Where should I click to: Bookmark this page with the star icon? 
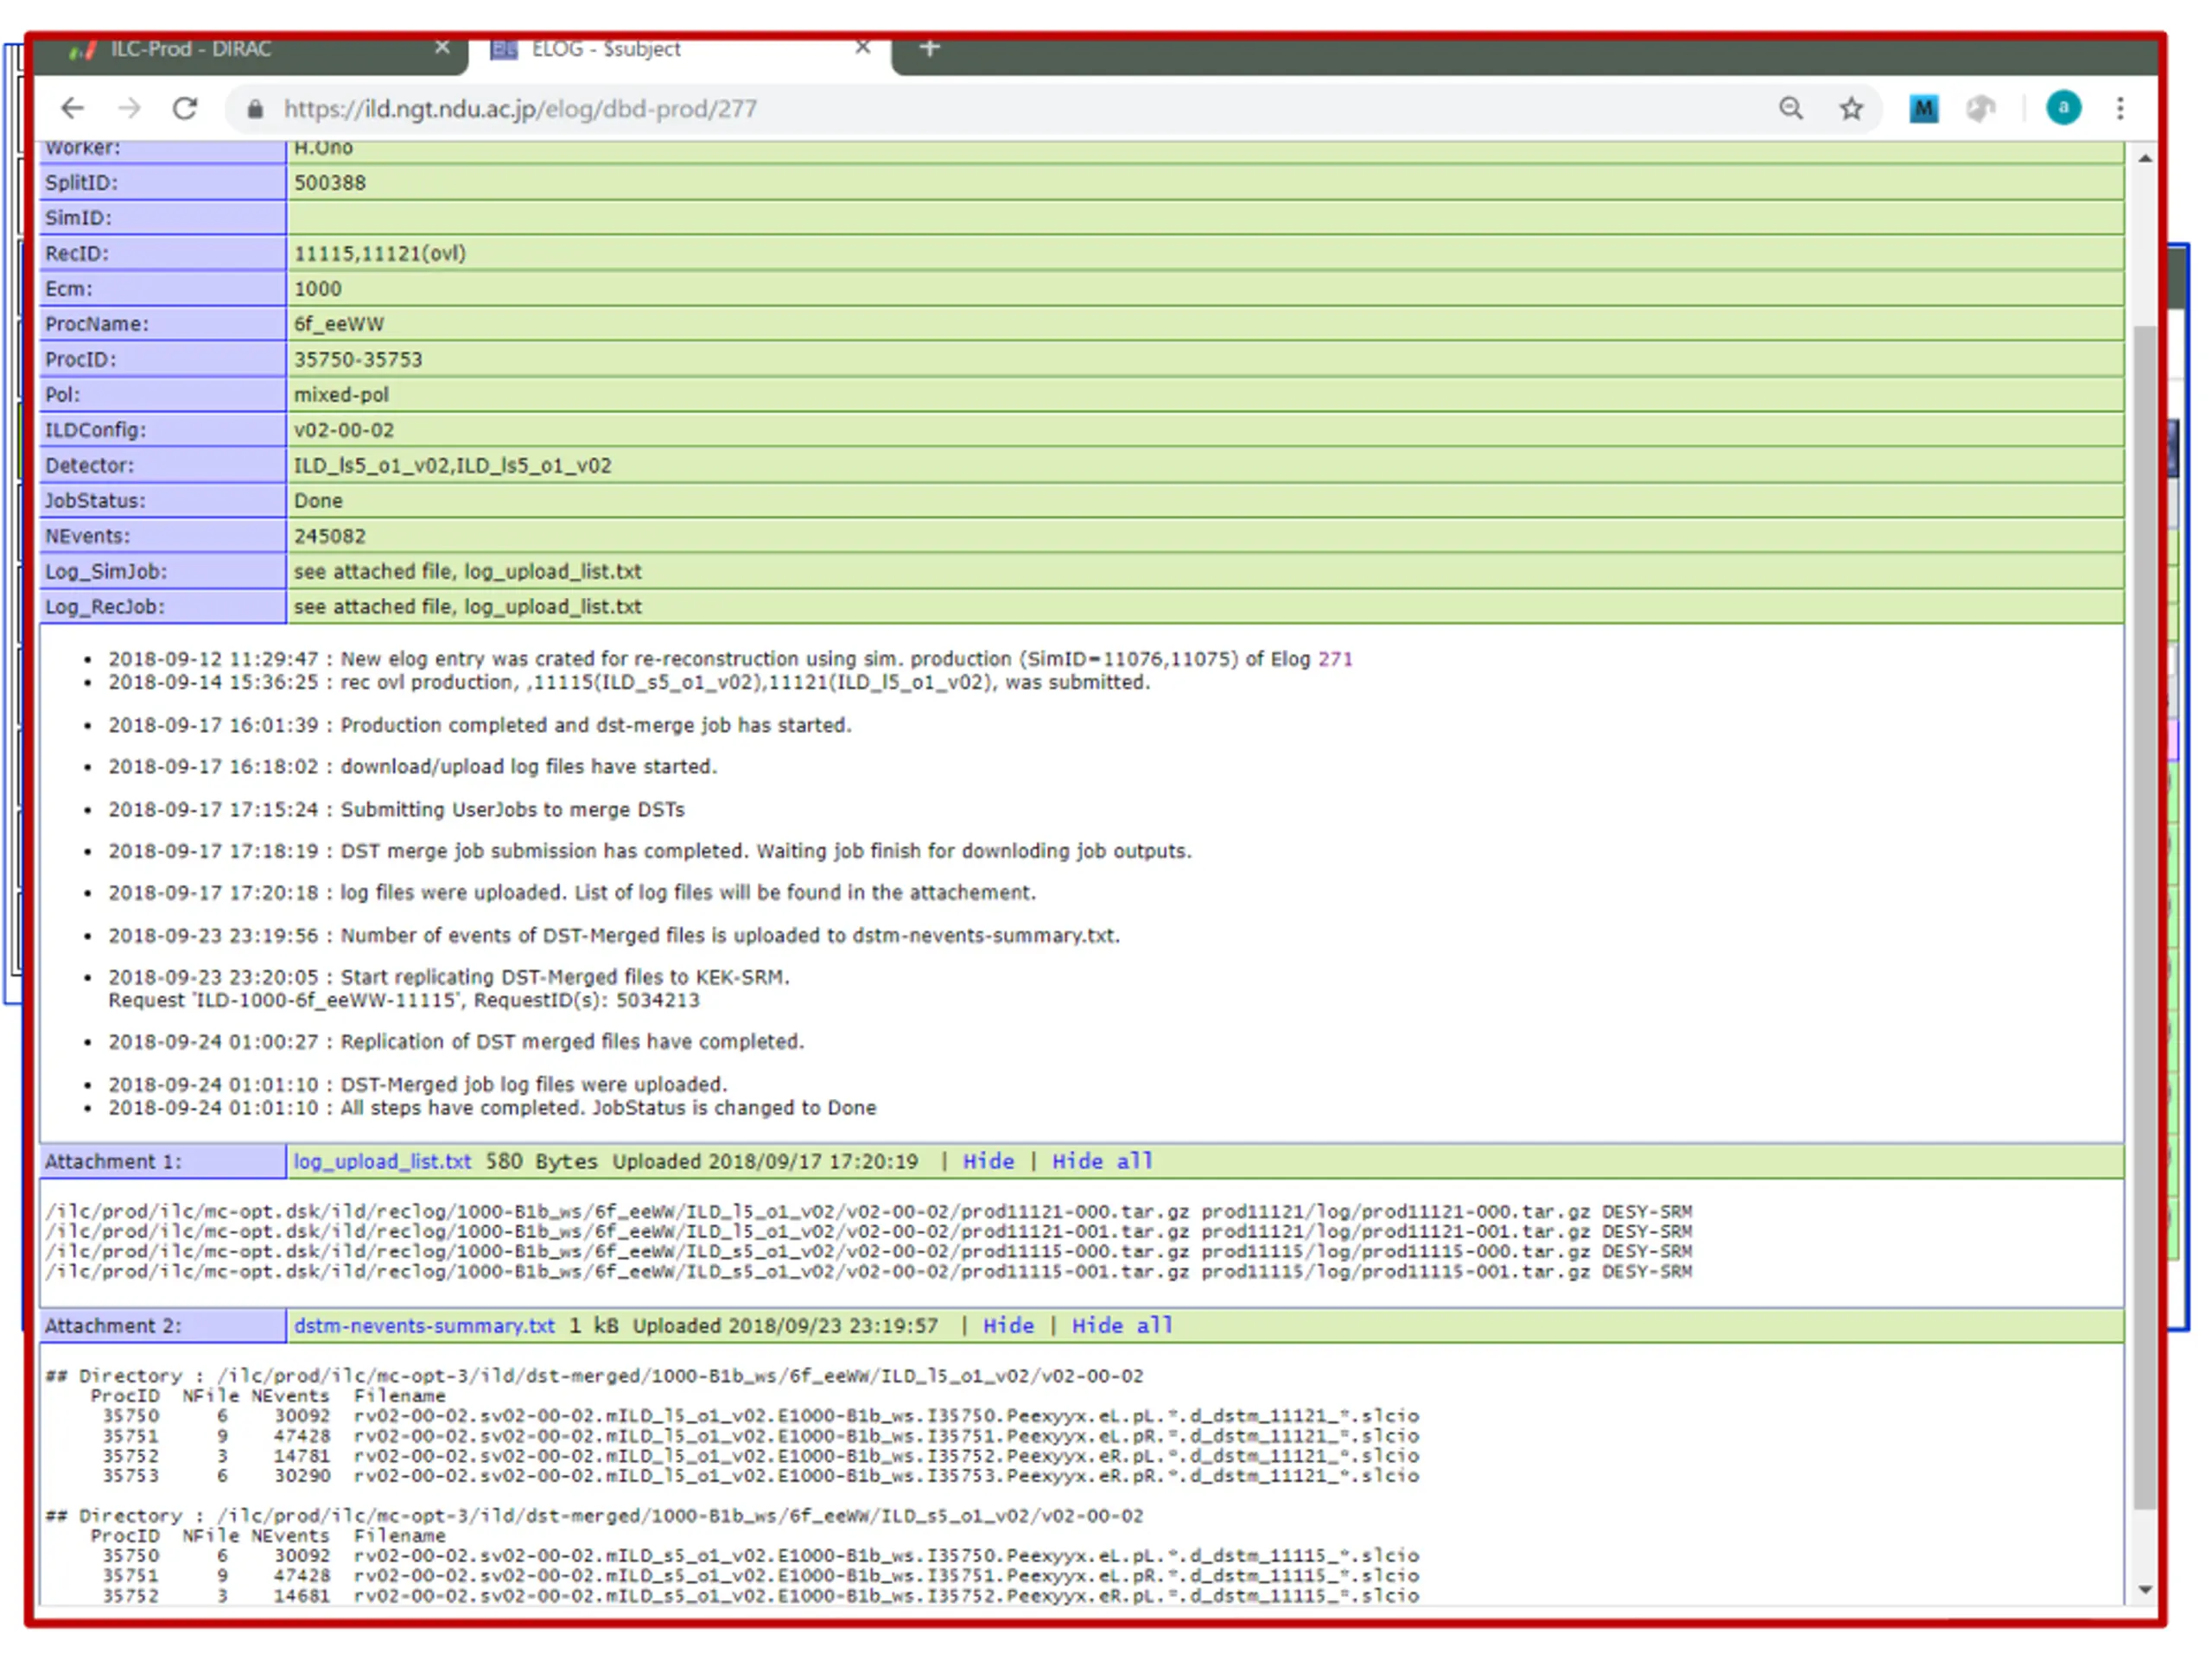[x=1851, y=108]
